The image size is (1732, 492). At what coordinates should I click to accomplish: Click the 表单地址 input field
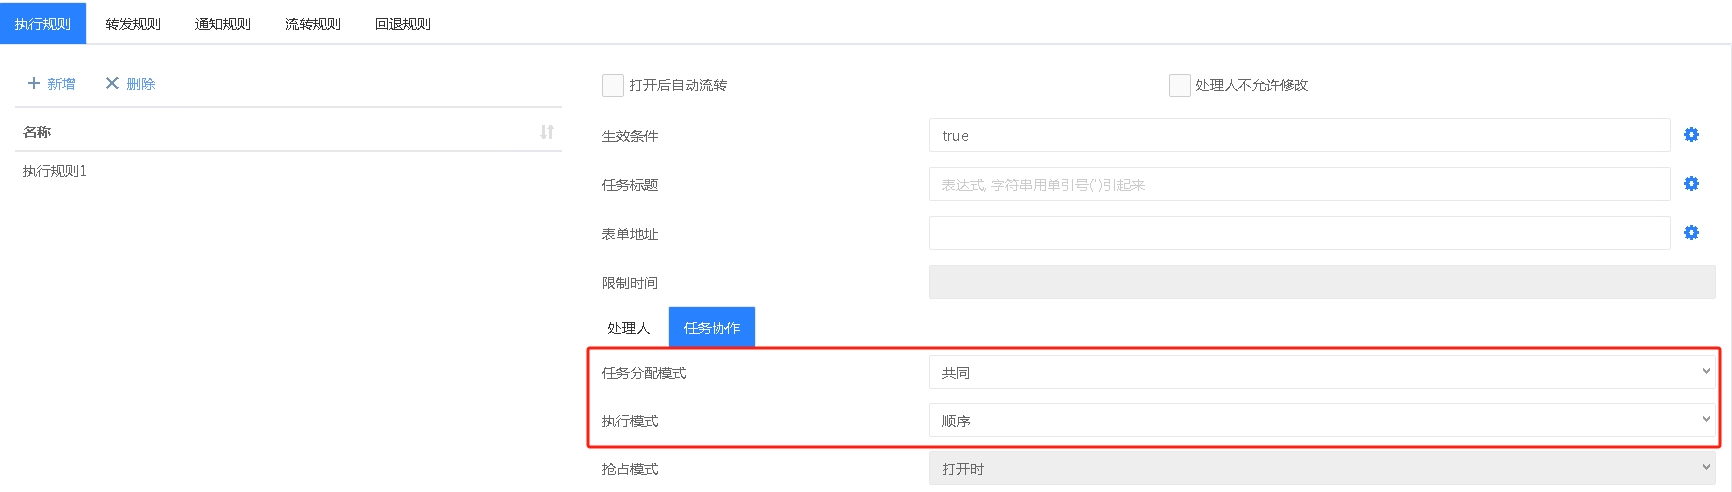point(1299,234)
